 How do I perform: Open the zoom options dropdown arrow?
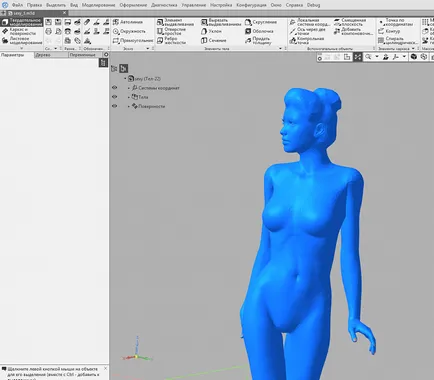(377, 57)
